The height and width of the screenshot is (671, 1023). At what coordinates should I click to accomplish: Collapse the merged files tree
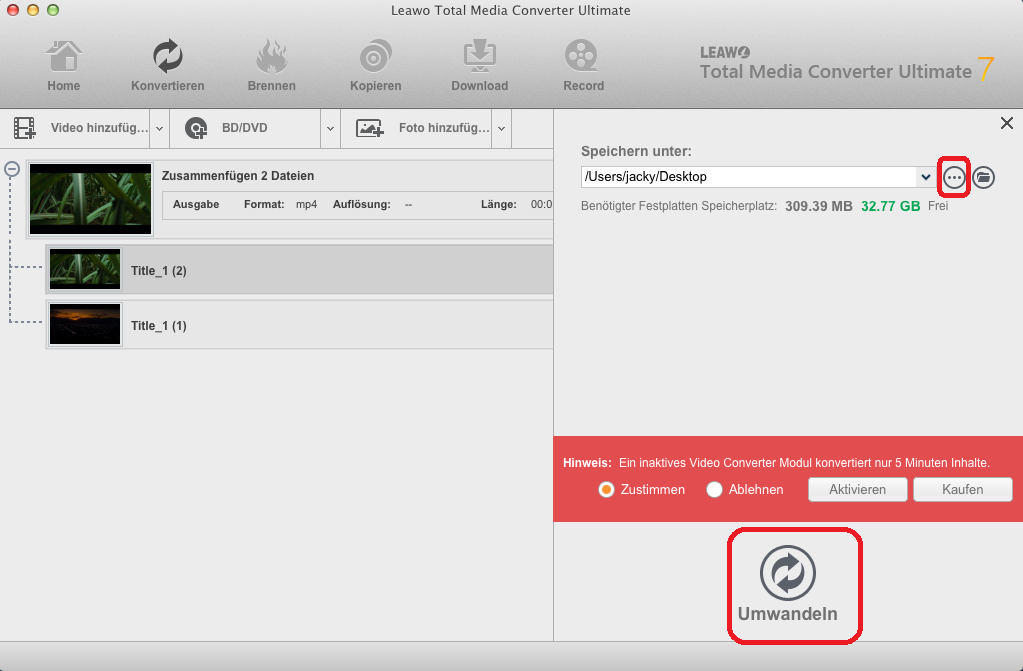pos(12,170)
